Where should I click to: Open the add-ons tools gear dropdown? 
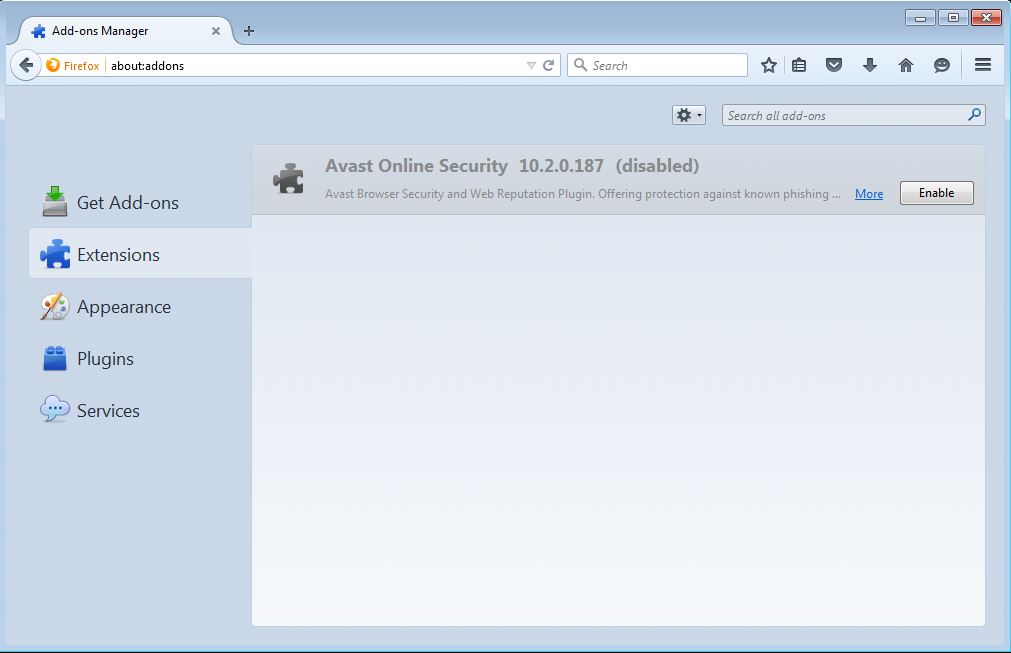point(689,115)
